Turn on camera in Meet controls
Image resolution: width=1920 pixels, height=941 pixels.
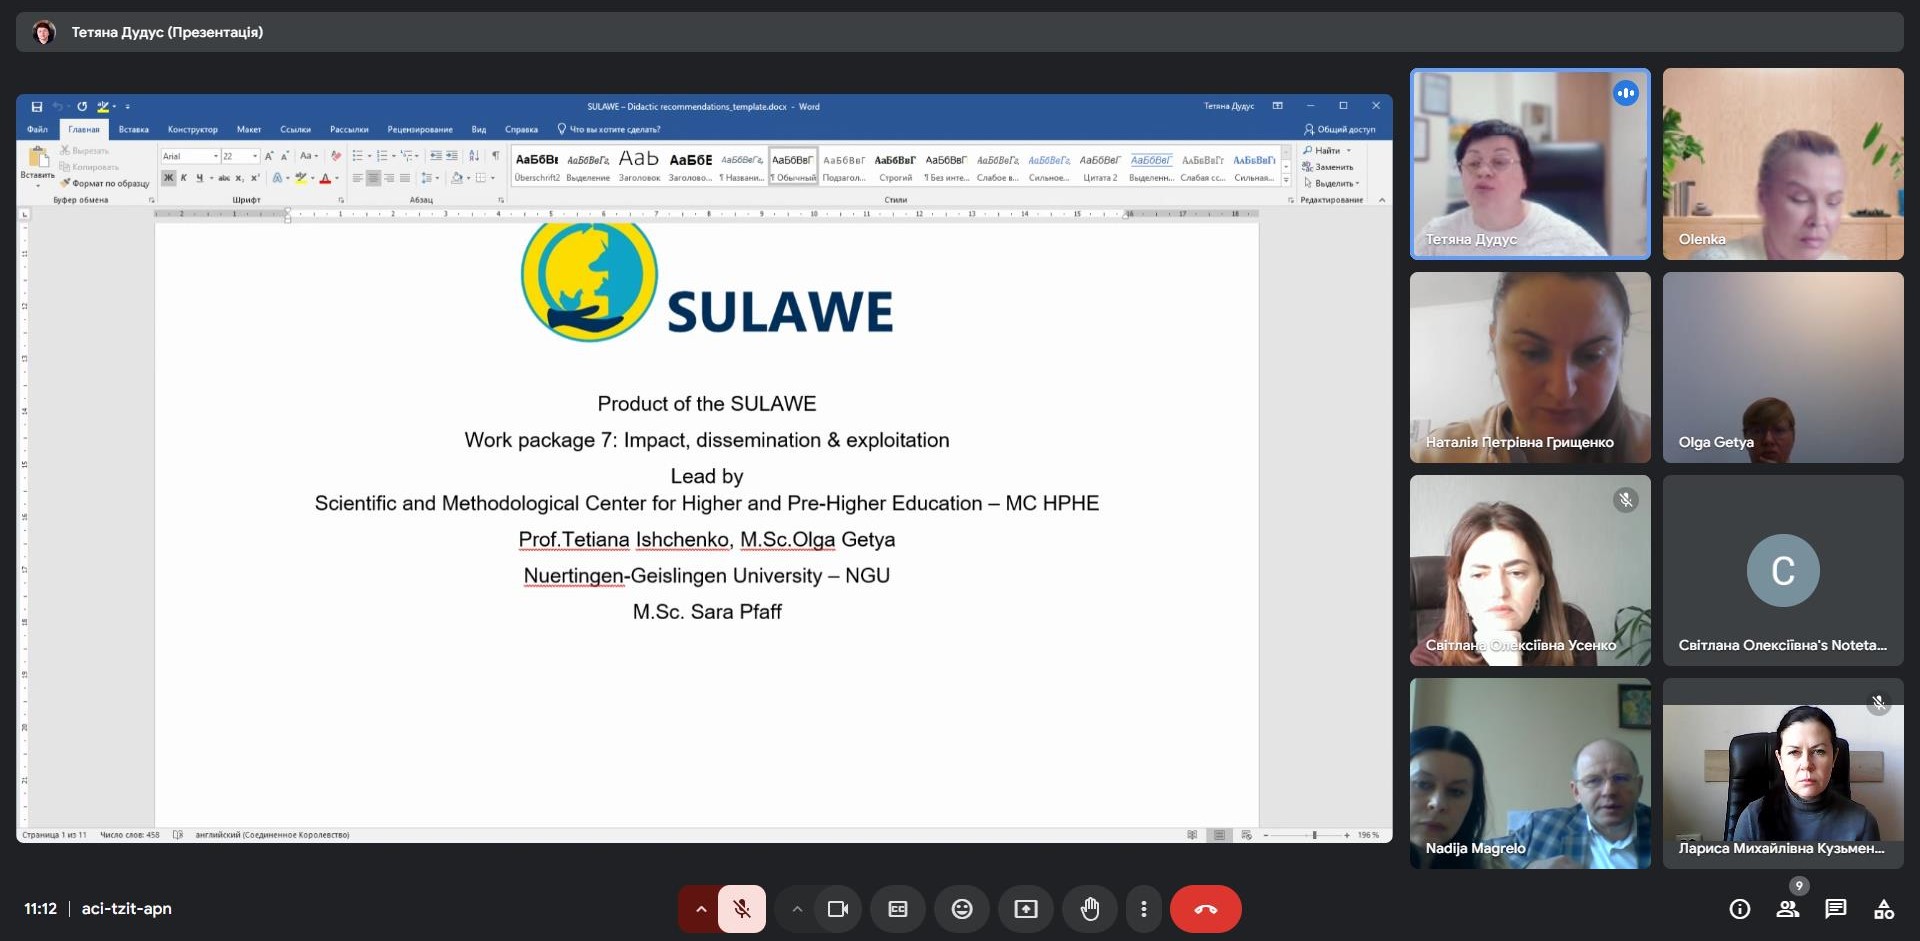tap(838, 909)
